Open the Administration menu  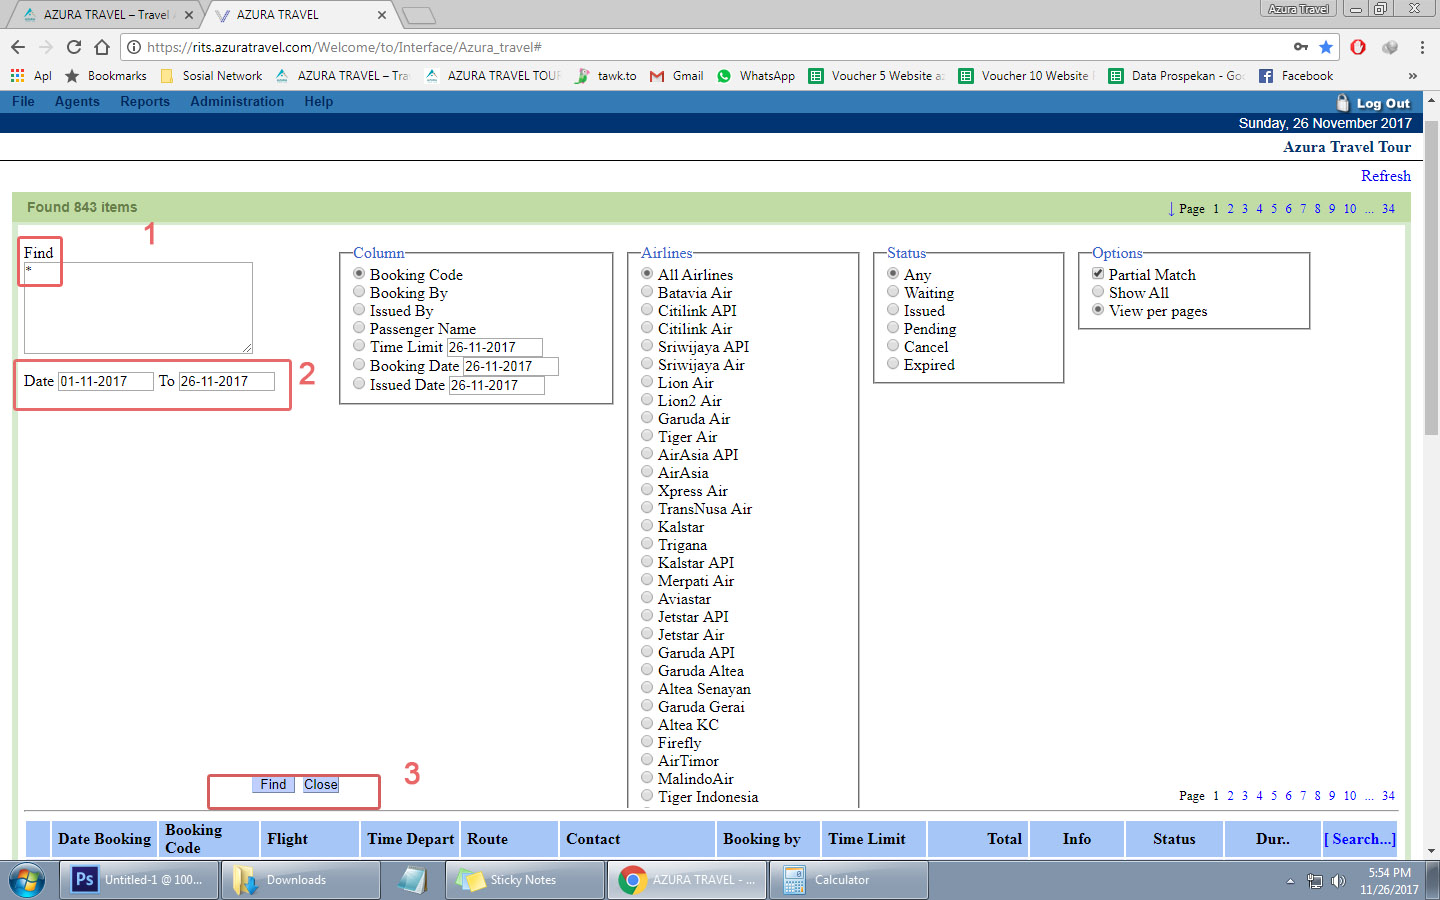point(237,101)
